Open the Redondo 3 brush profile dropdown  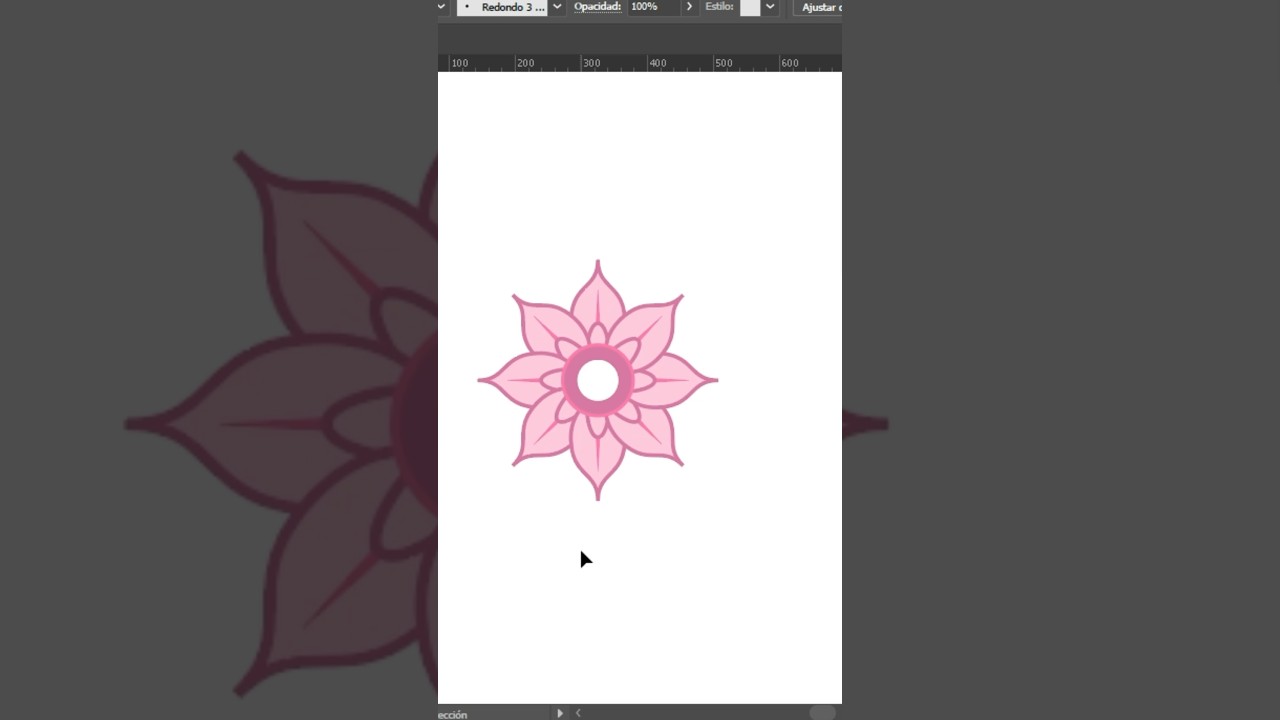tap(502, 7)
